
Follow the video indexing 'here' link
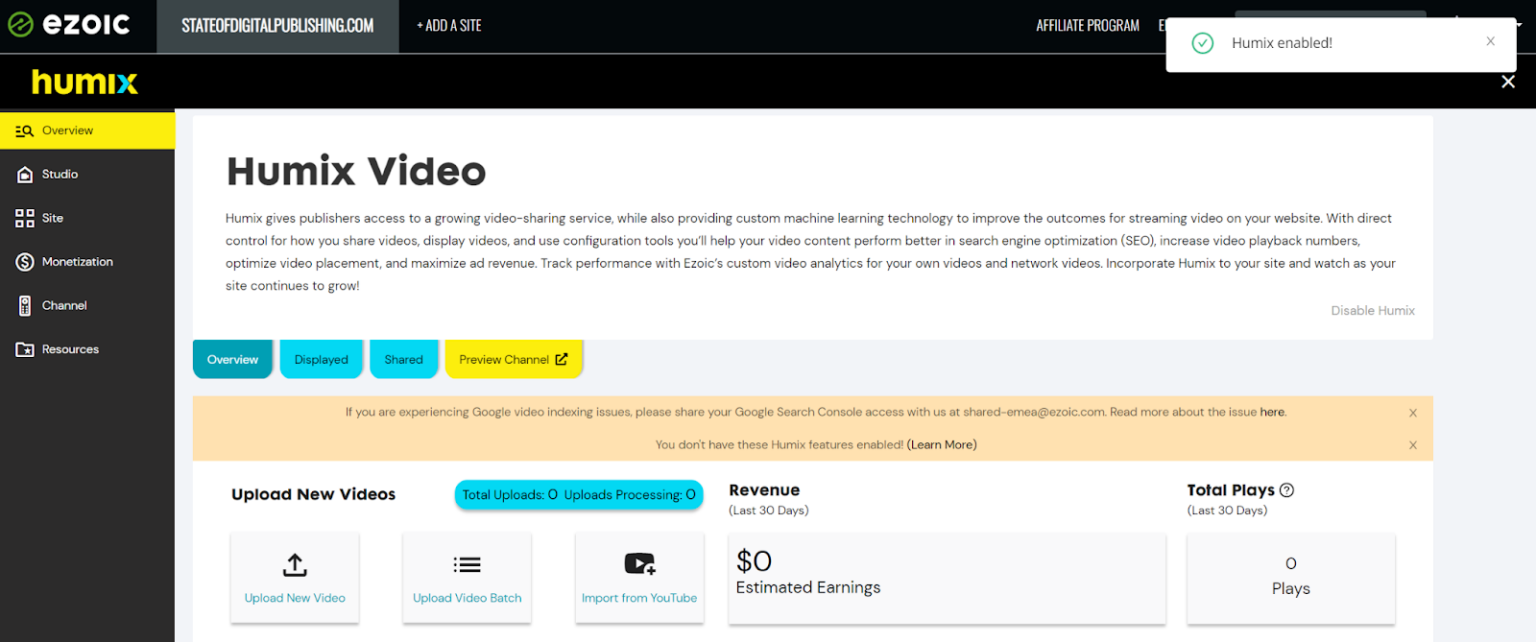1271,411
